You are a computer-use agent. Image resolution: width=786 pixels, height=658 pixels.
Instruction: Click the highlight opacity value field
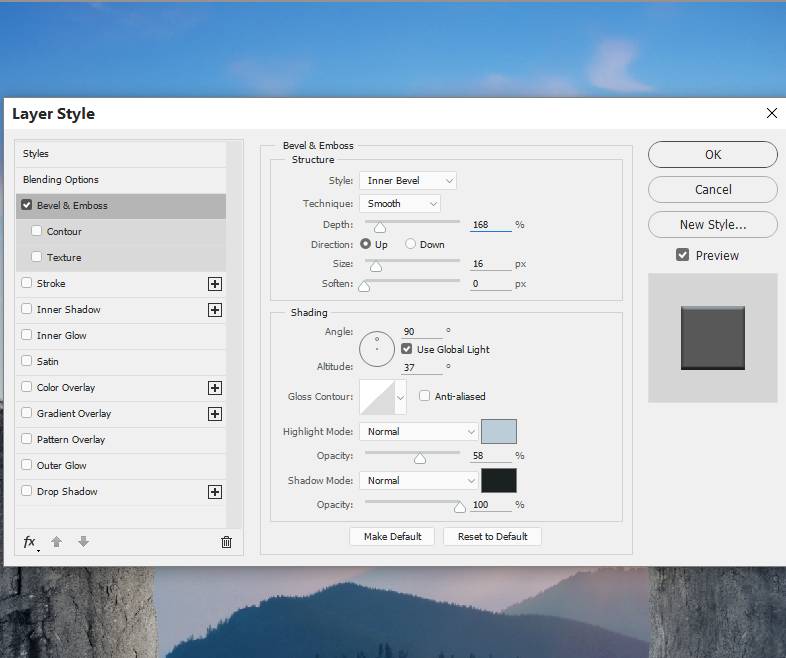click(491, 456)
